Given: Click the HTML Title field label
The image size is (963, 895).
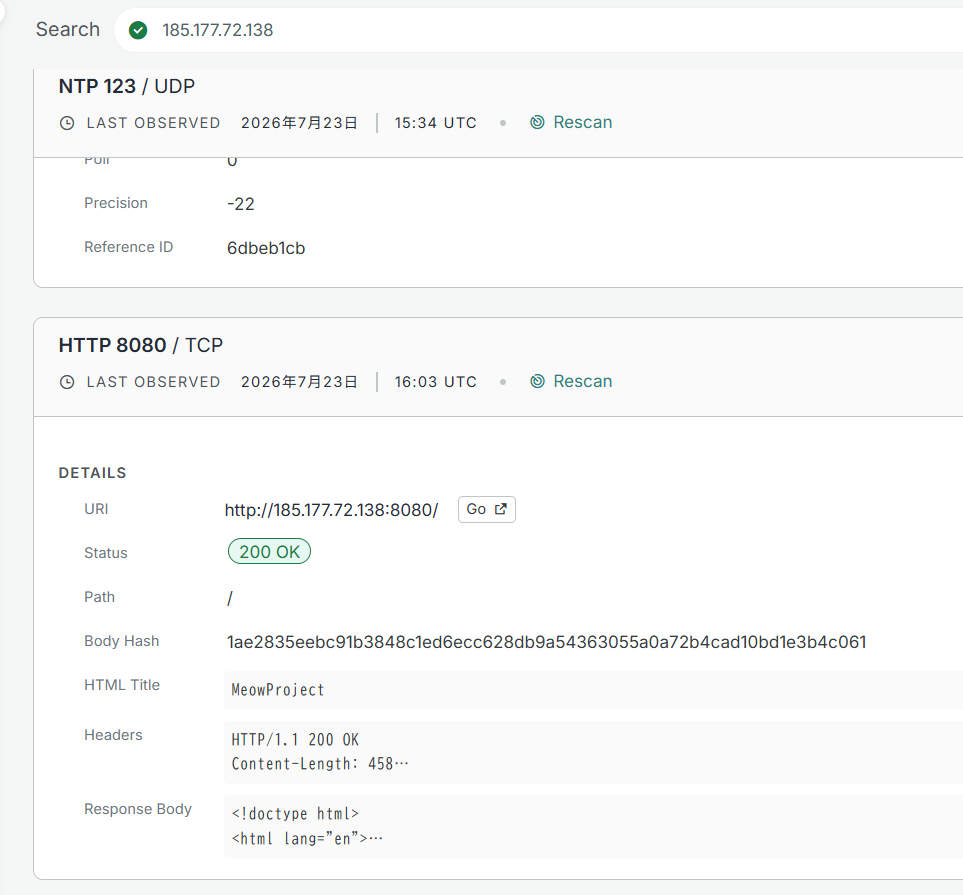Looking at the screenshot, I should [x=122, y=685].
